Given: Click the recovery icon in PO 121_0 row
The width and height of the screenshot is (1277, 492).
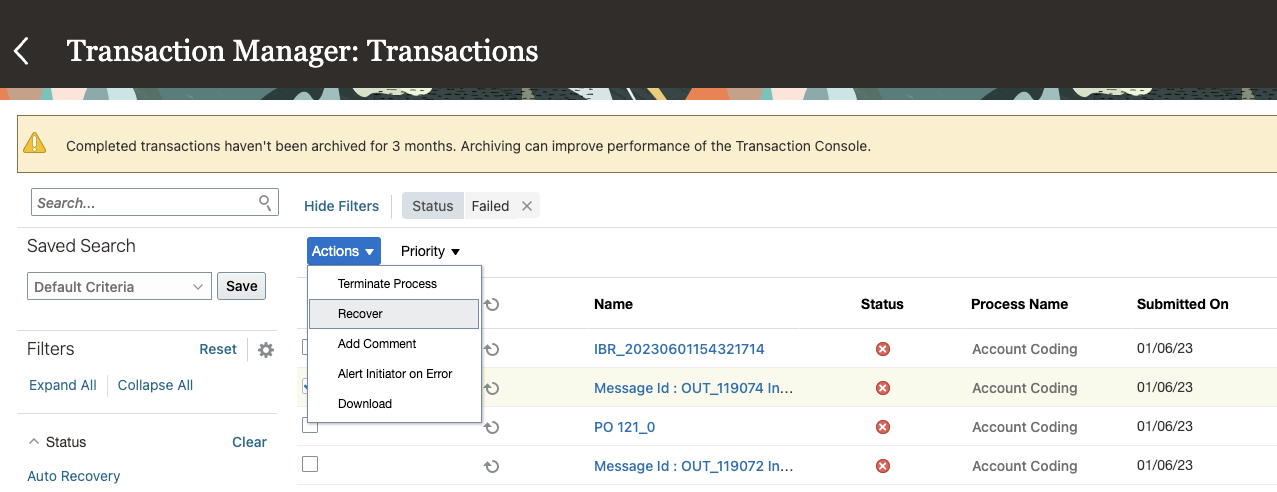Looking at the screenshot, I should click(491, 427).
